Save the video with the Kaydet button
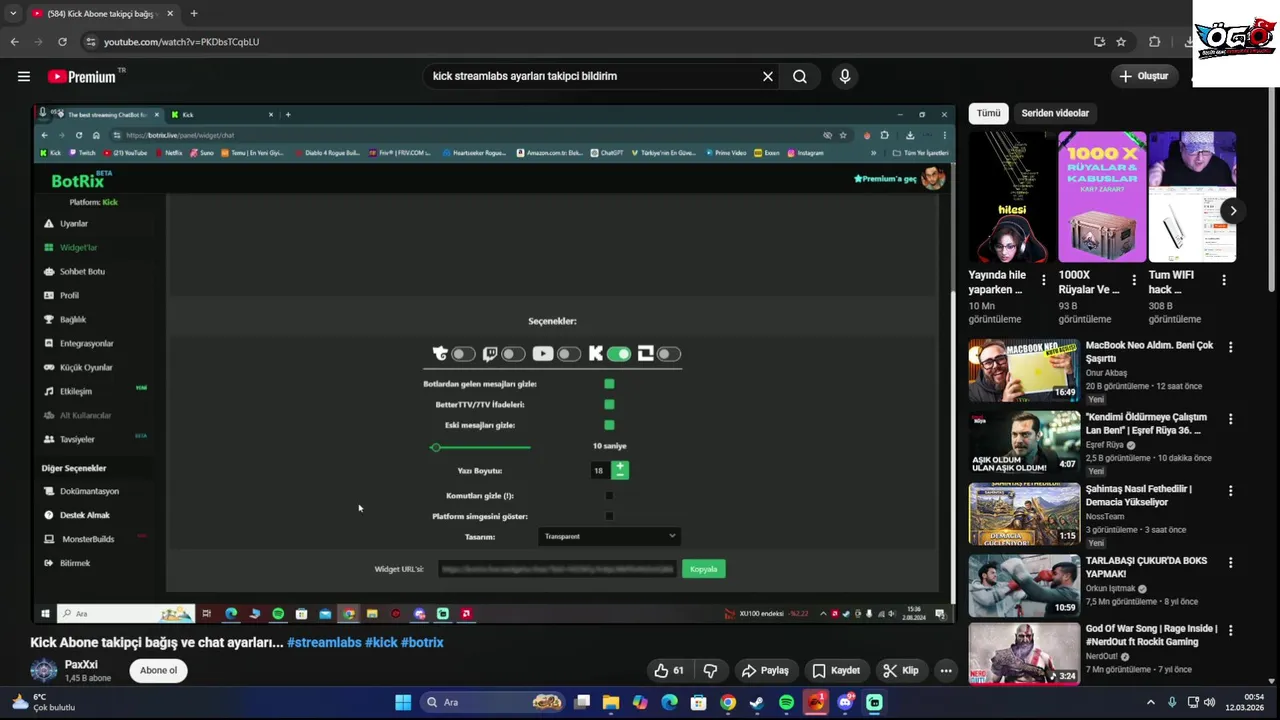Viewport: 1280px width, 720px height. pos(836,670)
